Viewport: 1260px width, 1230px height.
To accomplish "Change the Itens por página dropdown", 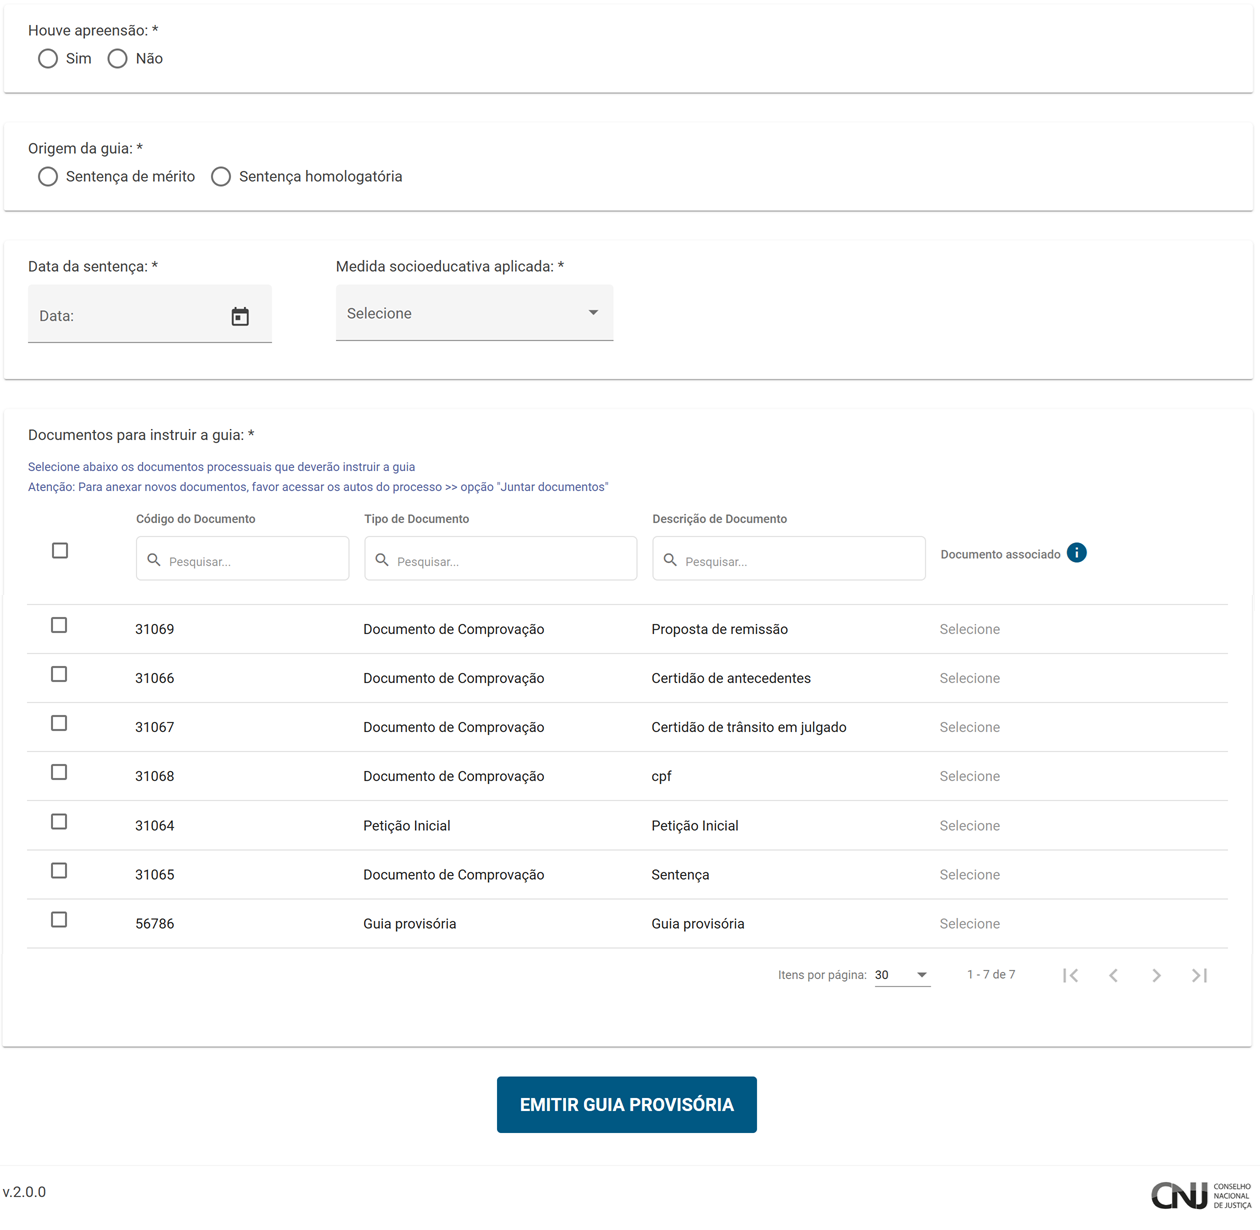I will [x=902, y=975].
